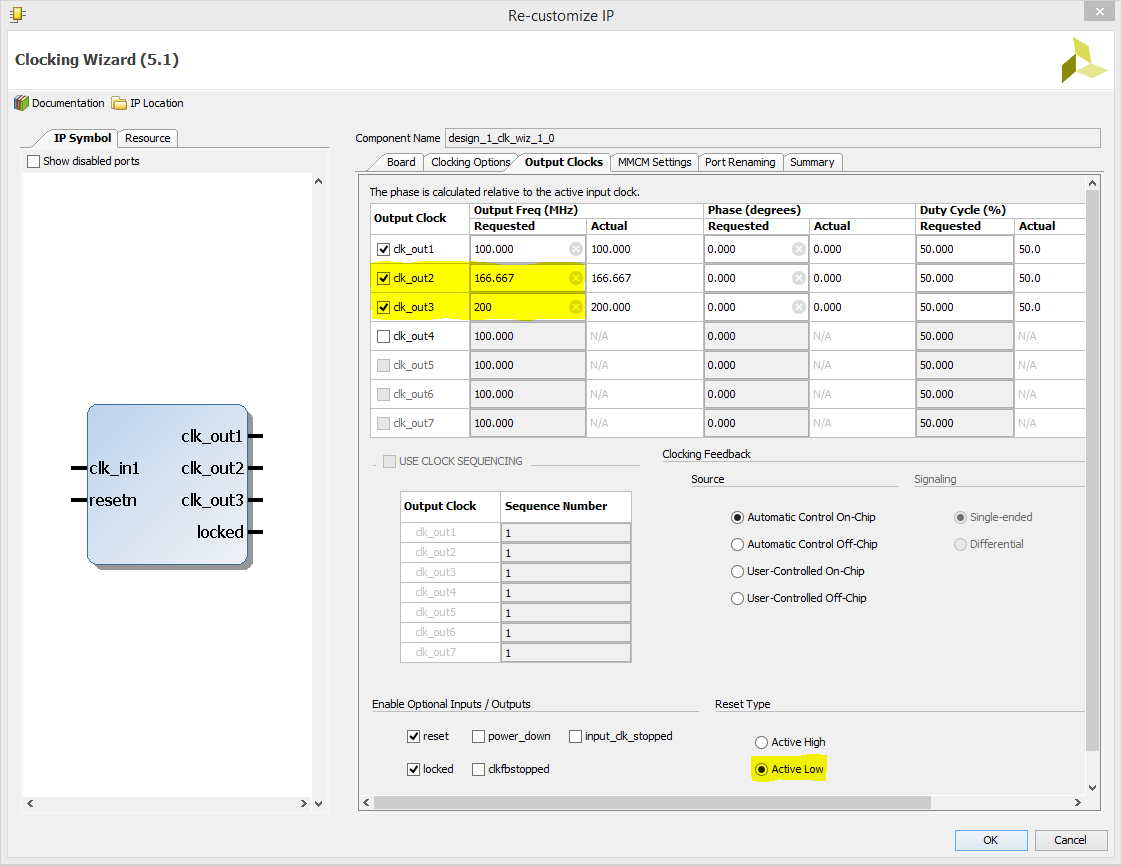Clear the clk_out3 requested frequency value
The height and width of the screenshot is (866, 1122).
[575, 307]
